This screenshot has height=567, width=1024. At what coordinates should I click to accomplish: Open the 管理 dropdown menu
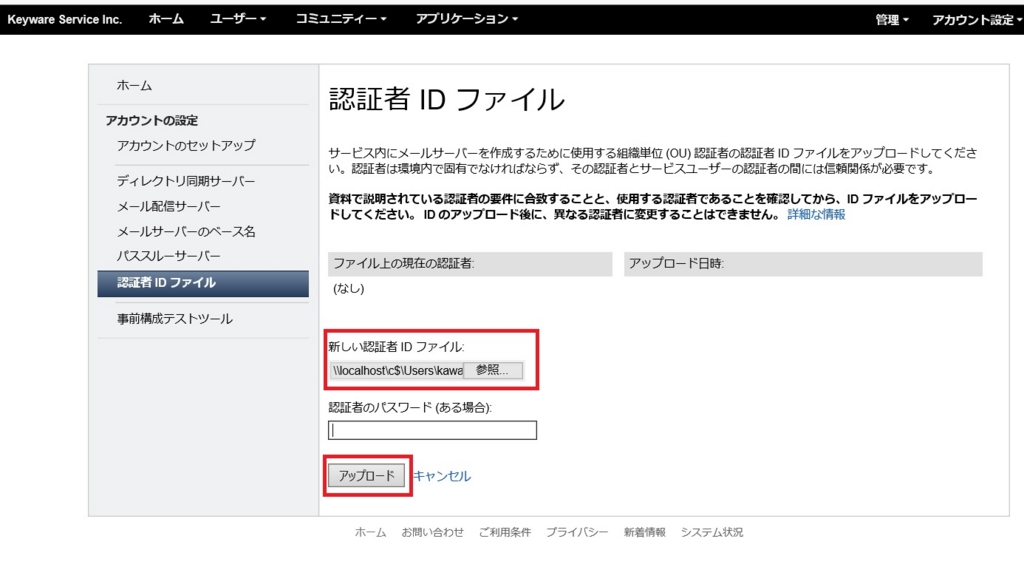(x=891, y=20)
